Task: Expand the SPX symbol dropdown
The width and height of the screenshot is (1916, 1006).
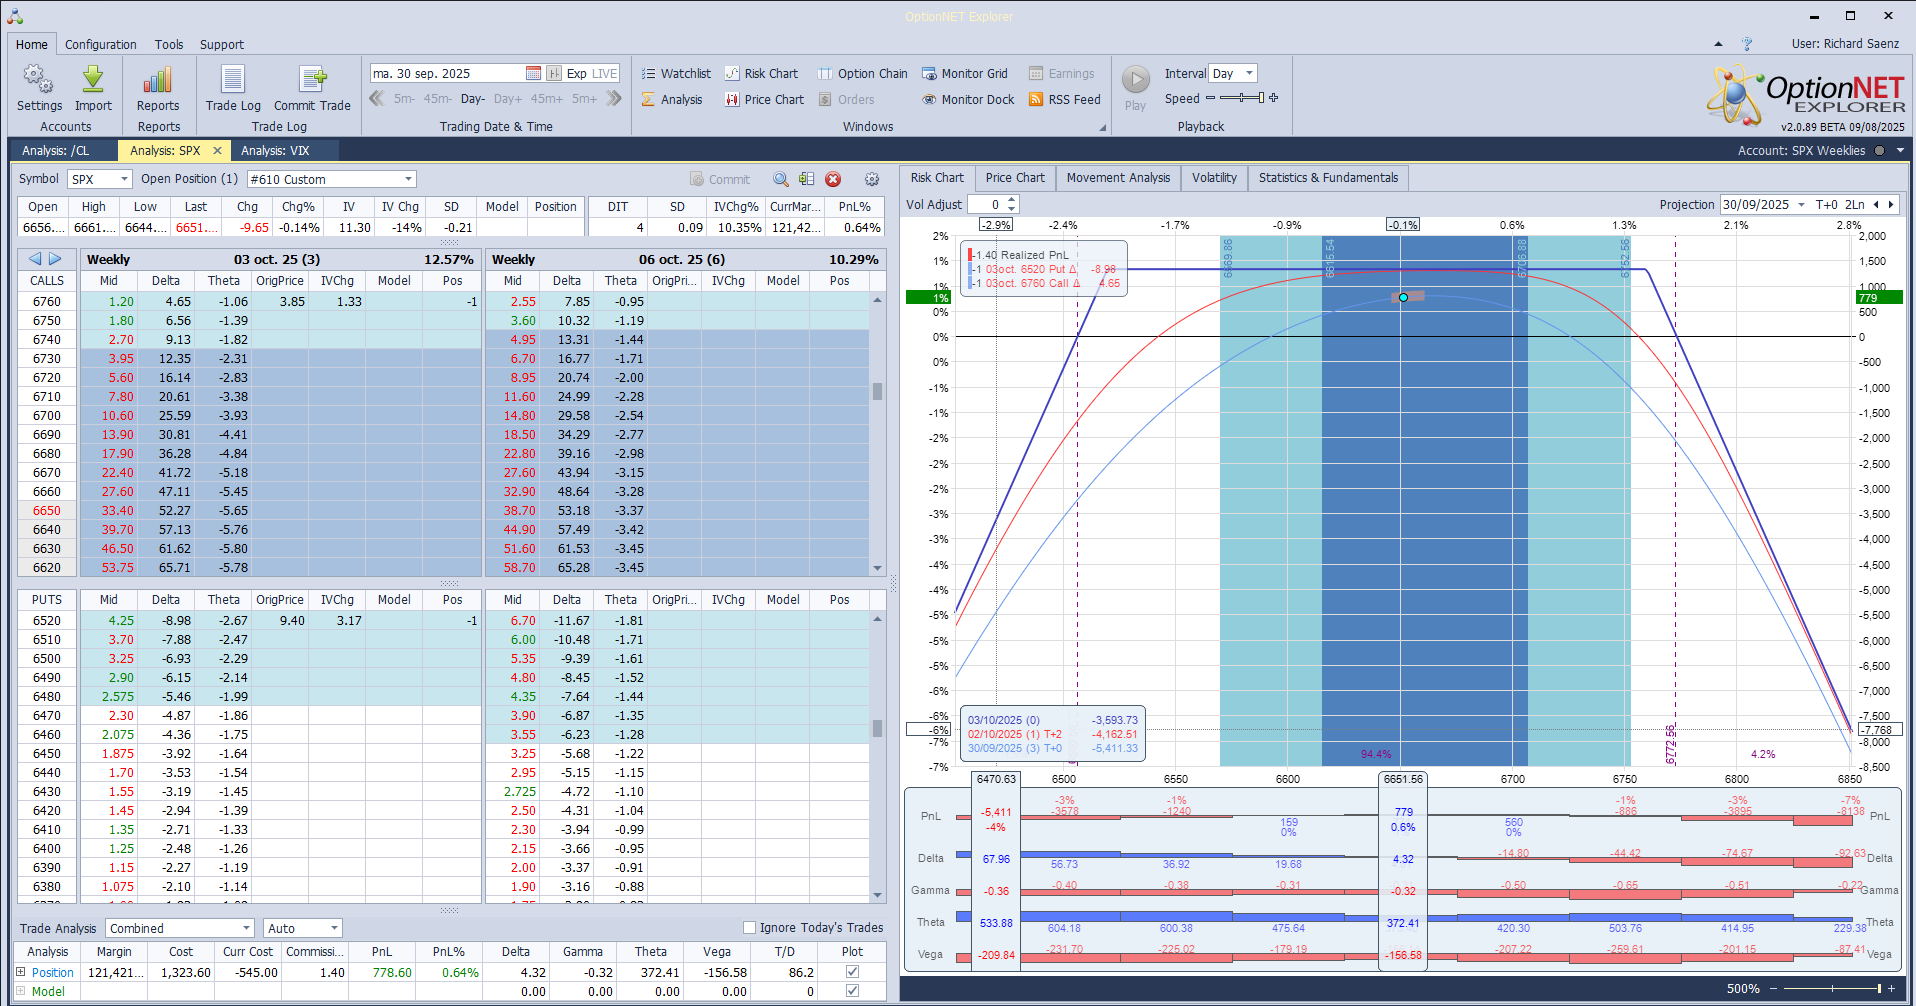Action: tap(124, 179)
